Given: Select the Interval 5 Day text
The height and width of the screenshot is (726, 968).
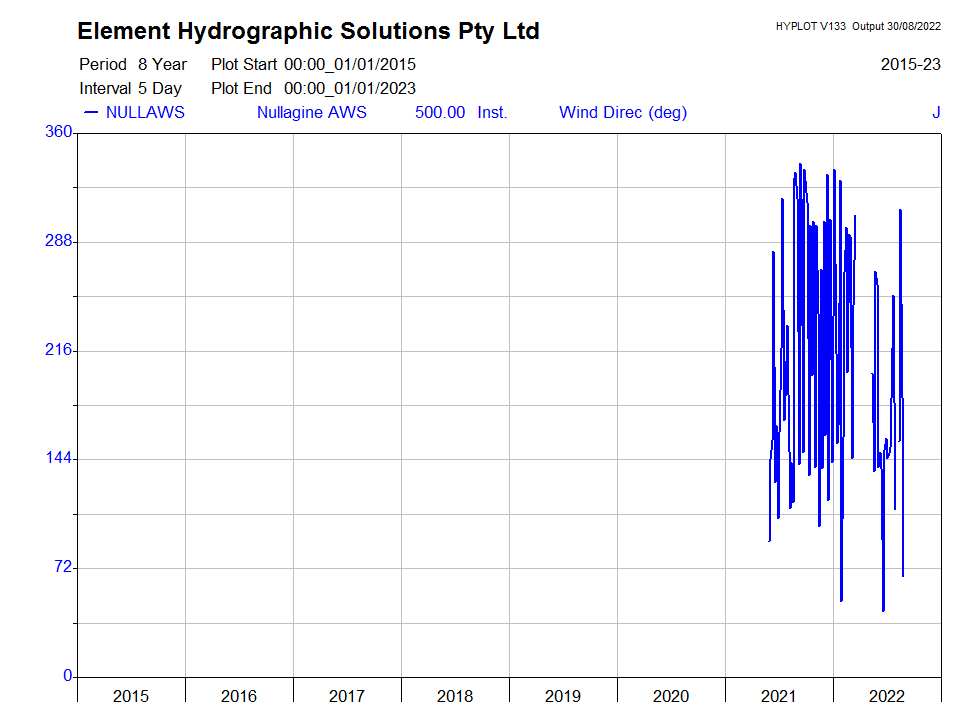Looking at the screenshot, I should coord(130,88).
